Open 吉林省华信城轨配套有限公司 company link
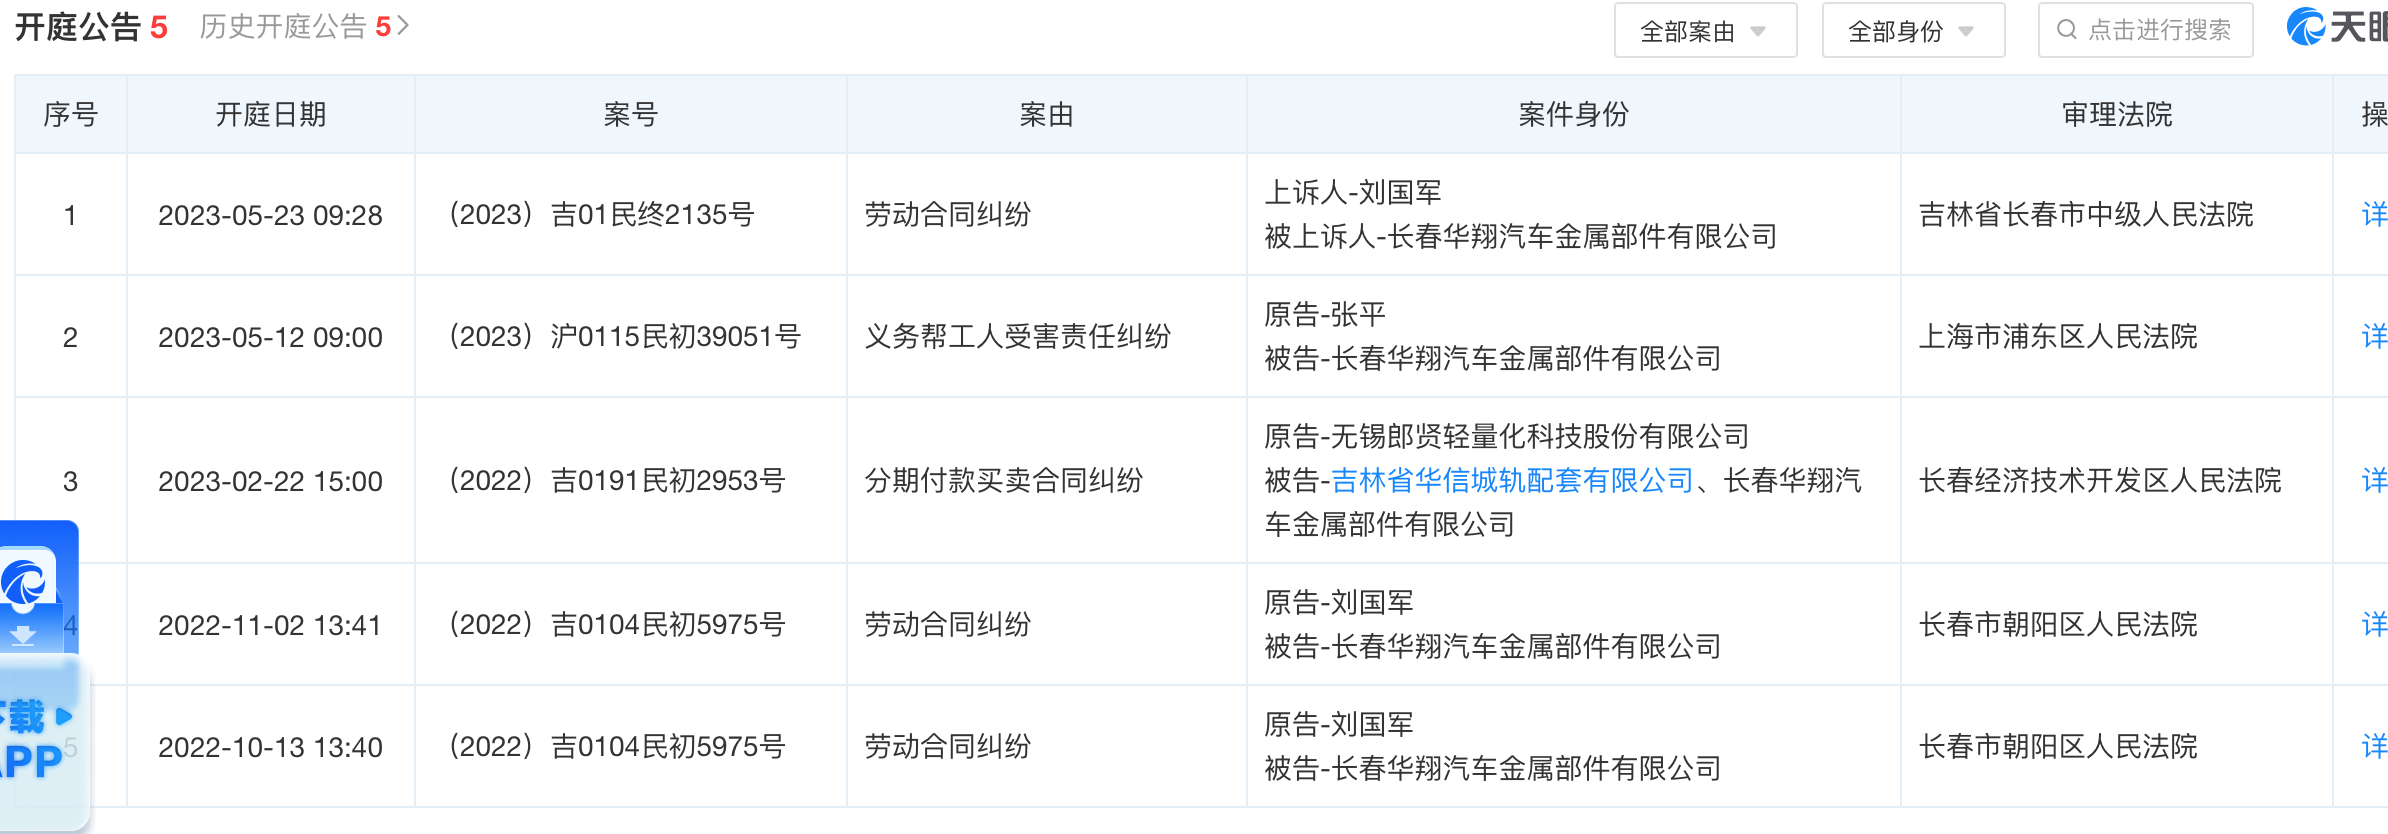 point(1511,481)
